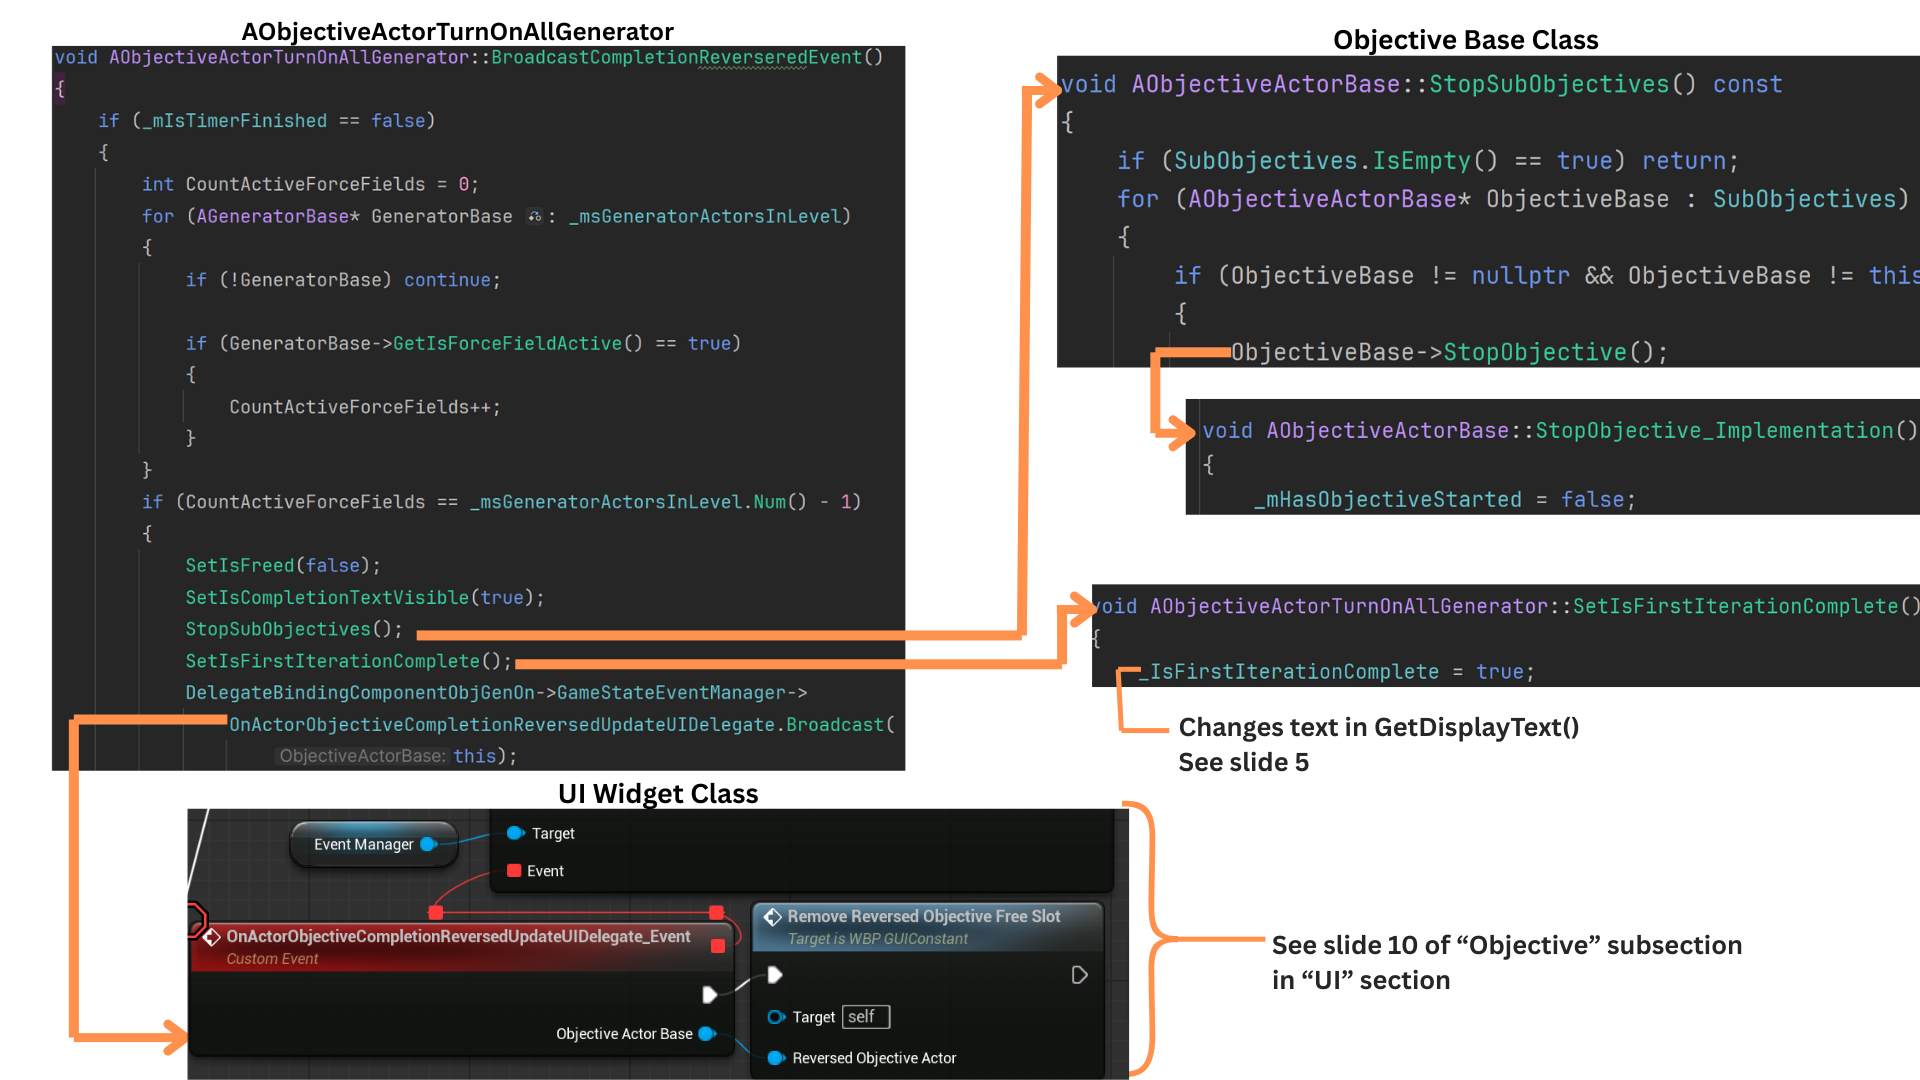The height and width of the screenshot is (1080, 1920).
Task: Click the left red reroute node on wire
Action: [435, 912]
